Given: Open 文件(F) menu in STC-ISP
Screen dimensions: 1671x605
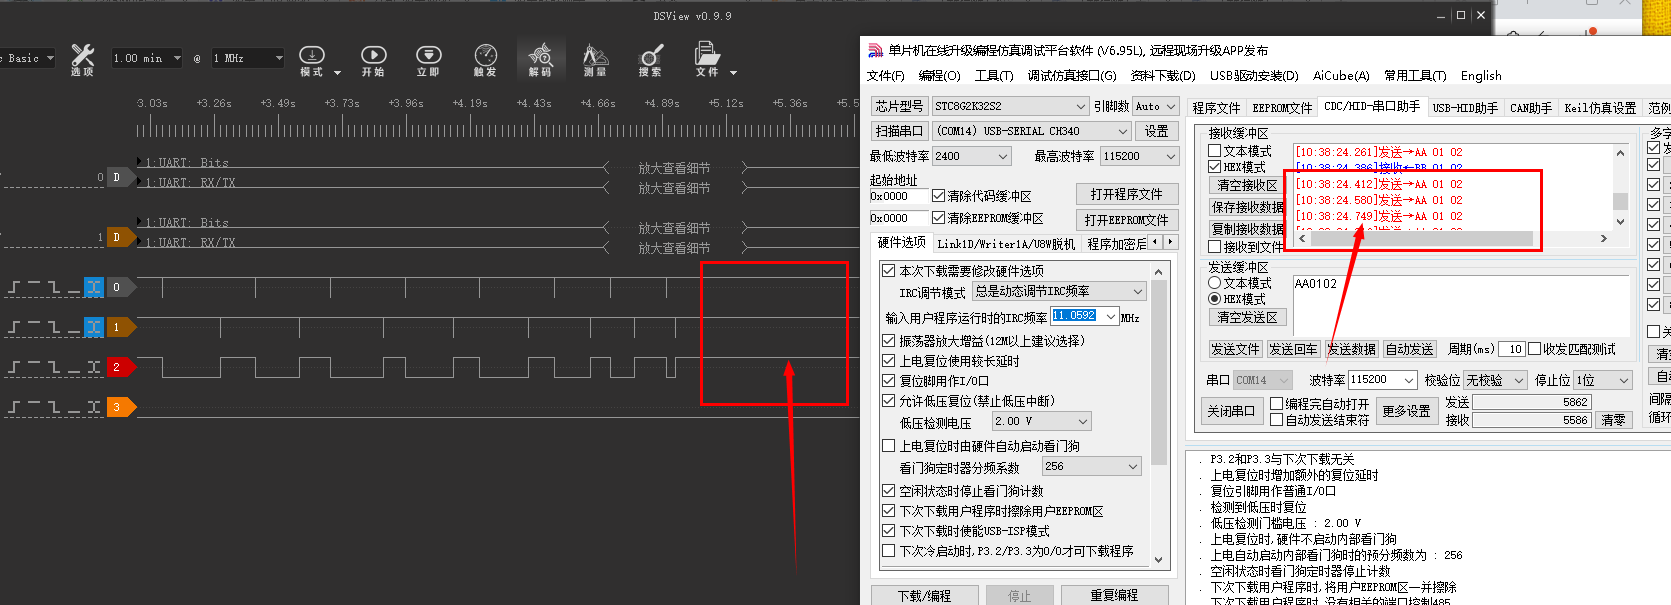Looking at the screenshot, I should (885, 76).
